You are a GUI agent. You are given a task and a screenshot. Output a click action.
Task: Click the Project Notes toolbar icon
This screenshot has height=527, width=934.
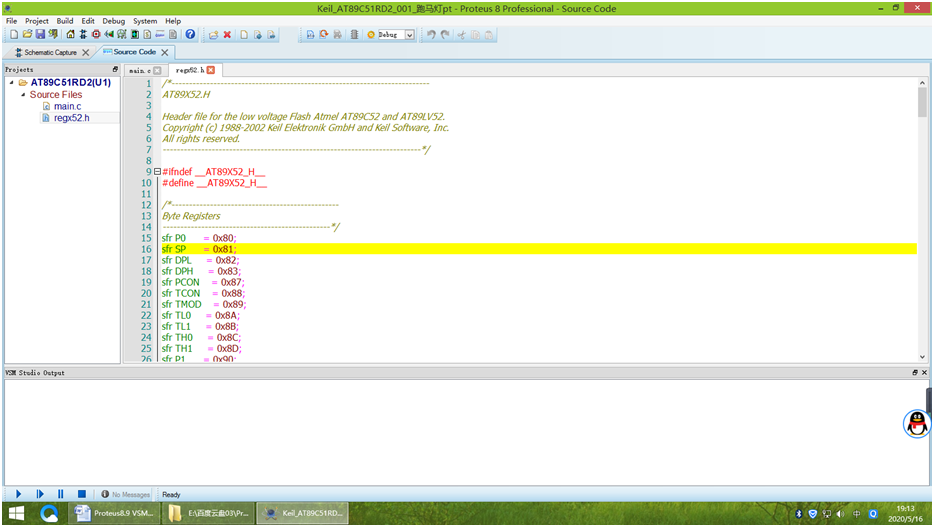pos(173,35)
